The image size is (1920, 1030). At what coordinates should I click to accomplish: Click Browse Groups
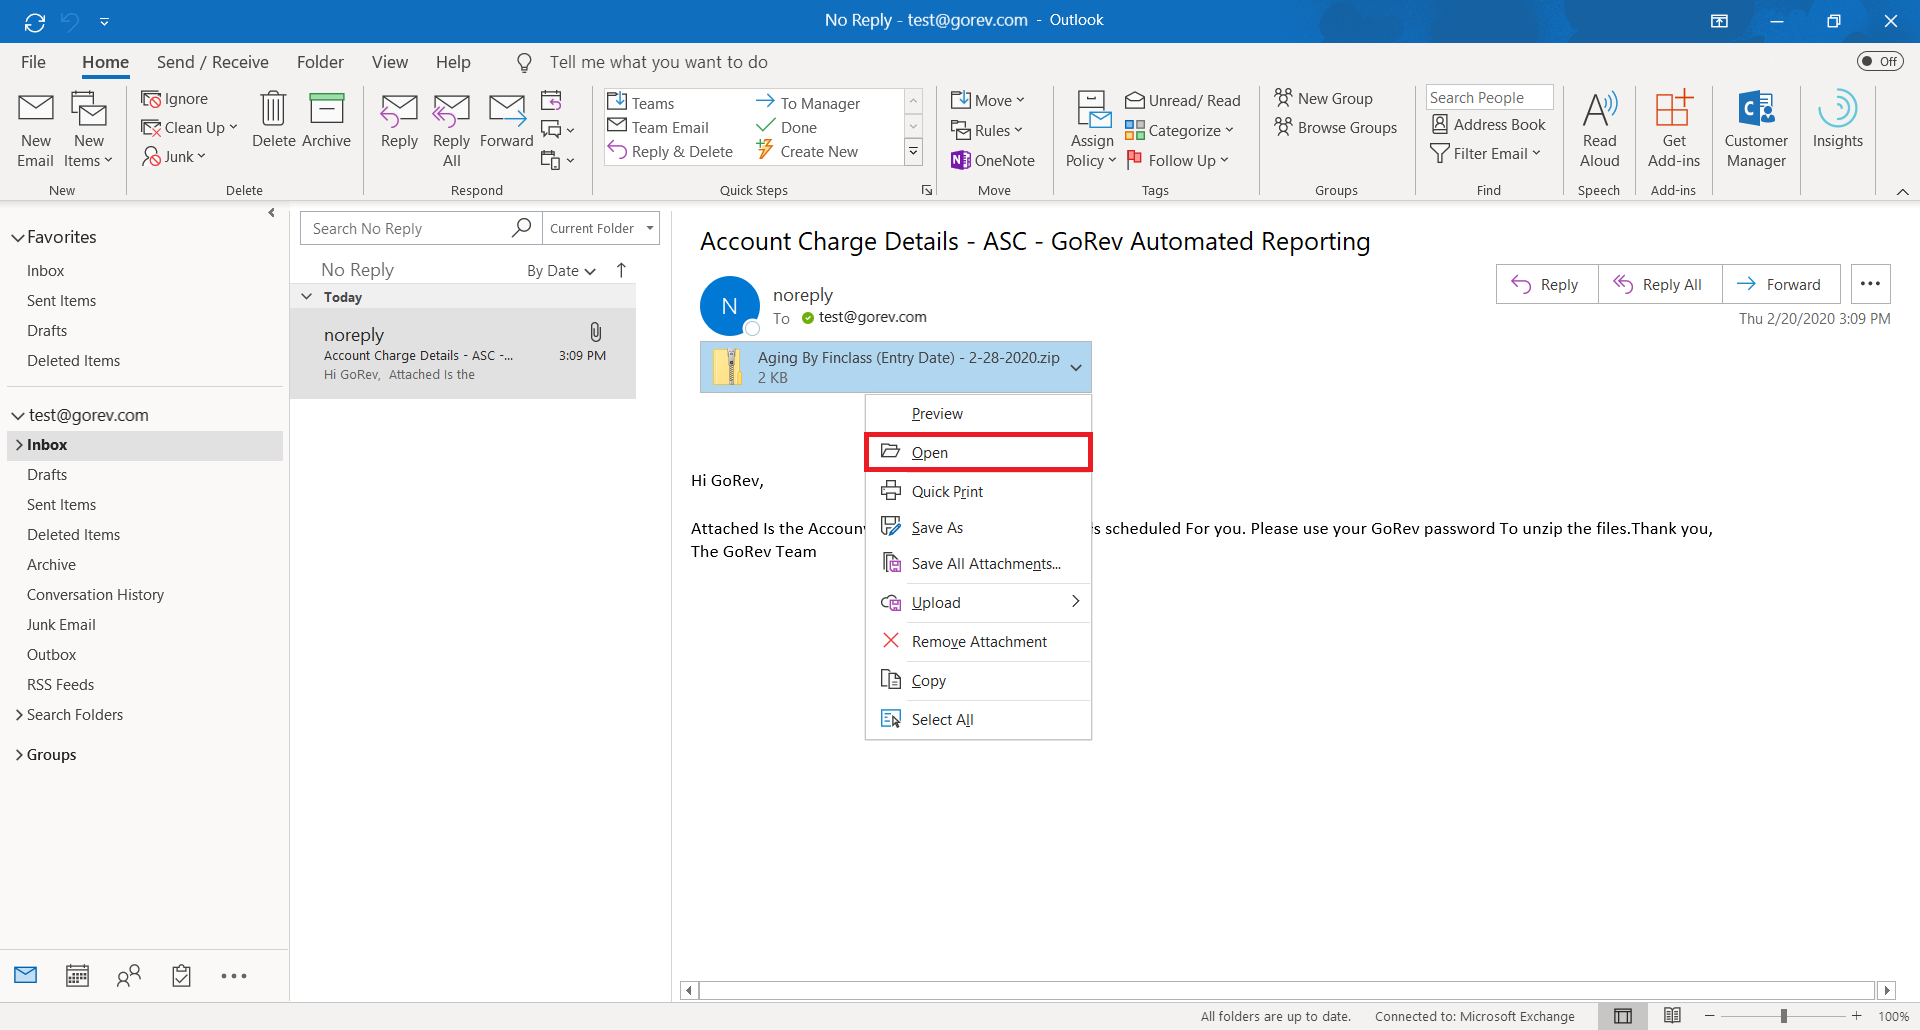coord(1335,127)
